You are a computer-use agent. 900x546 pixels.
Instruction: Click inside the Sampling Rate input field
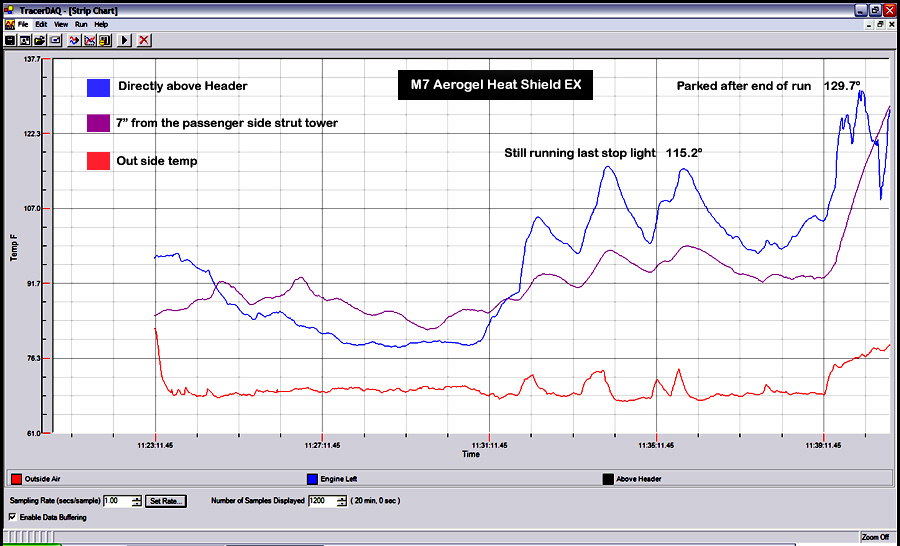coord(115,500)
